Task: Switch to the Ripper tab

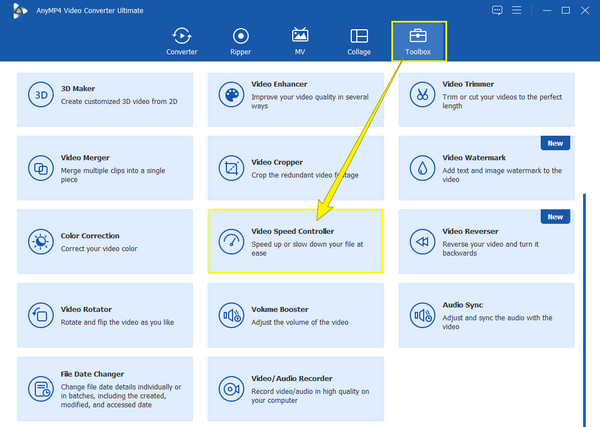Action: (241, 41)
